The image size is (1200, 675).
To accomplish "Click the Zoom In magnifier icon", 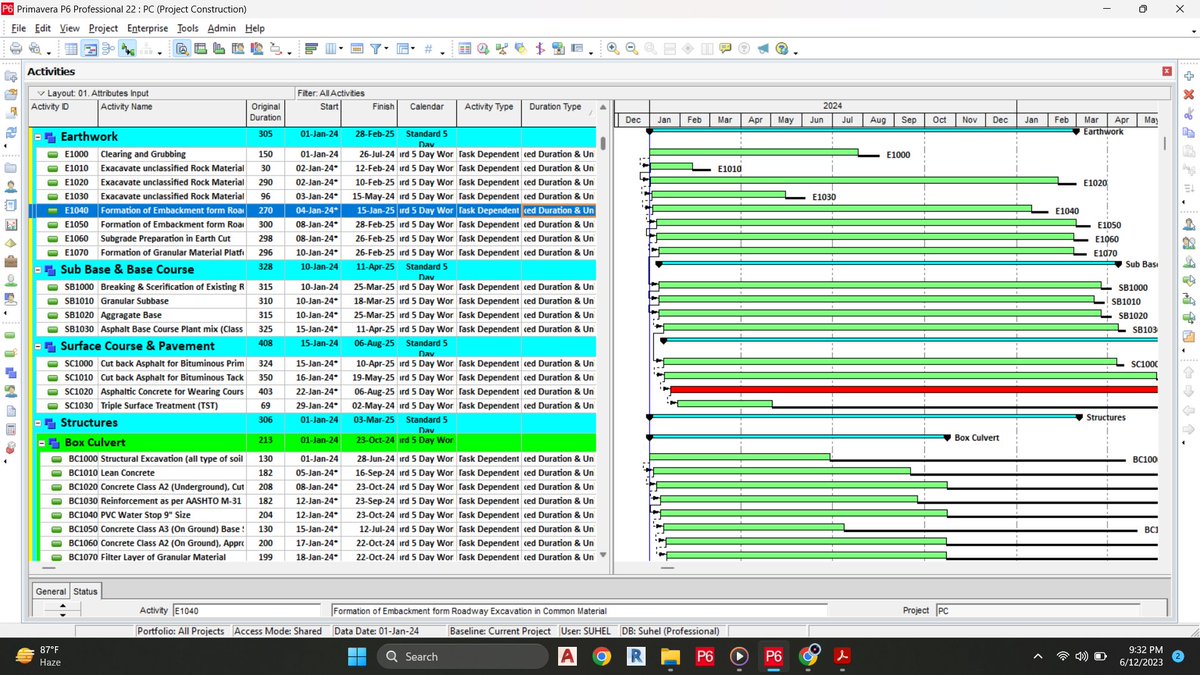I will click(613, 48).
